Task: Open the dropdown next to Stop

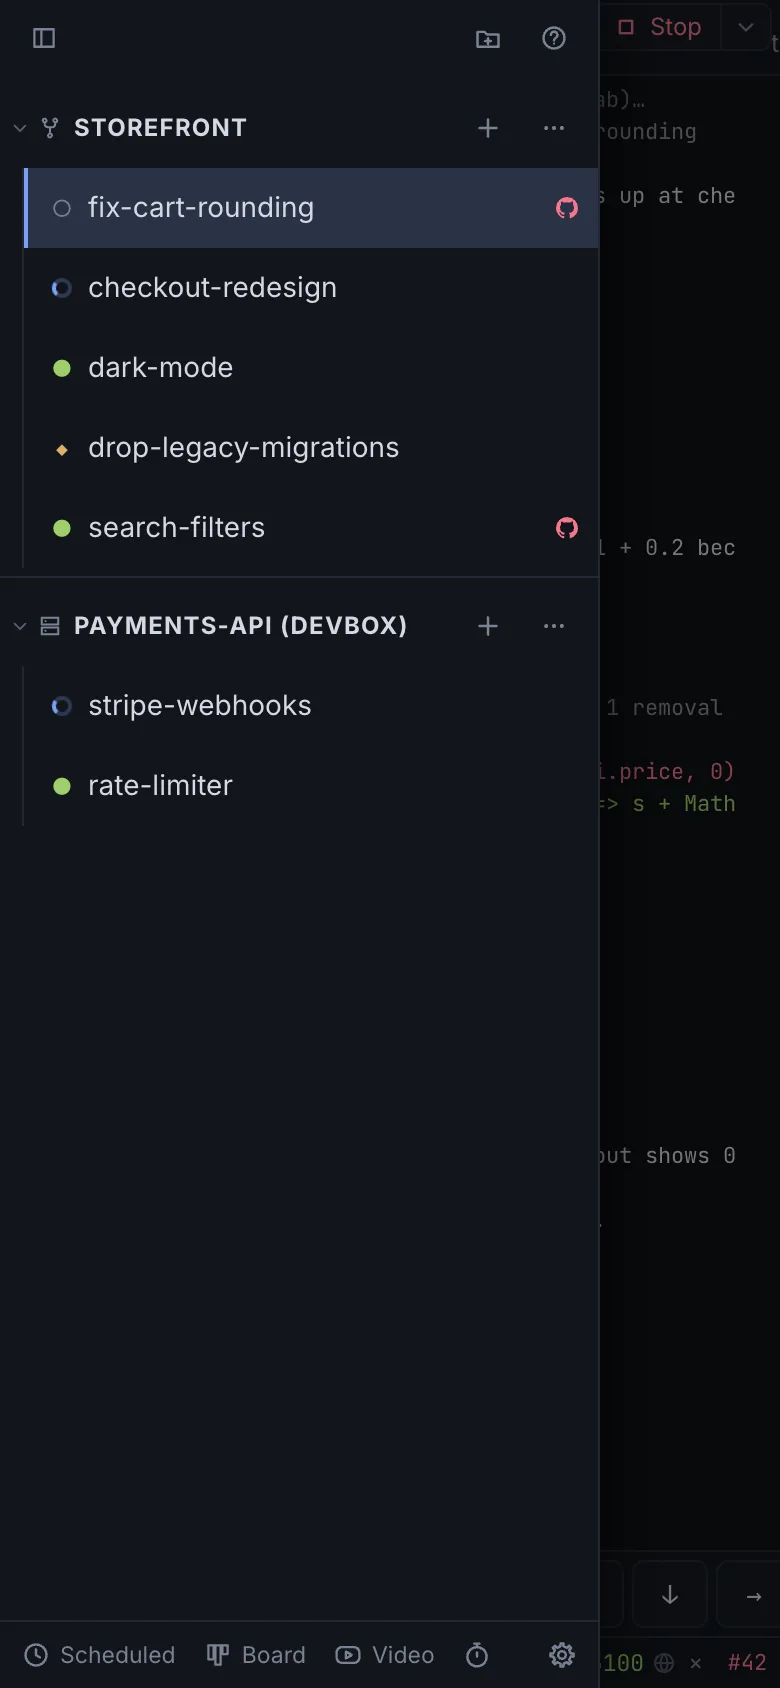Action: 745,27
